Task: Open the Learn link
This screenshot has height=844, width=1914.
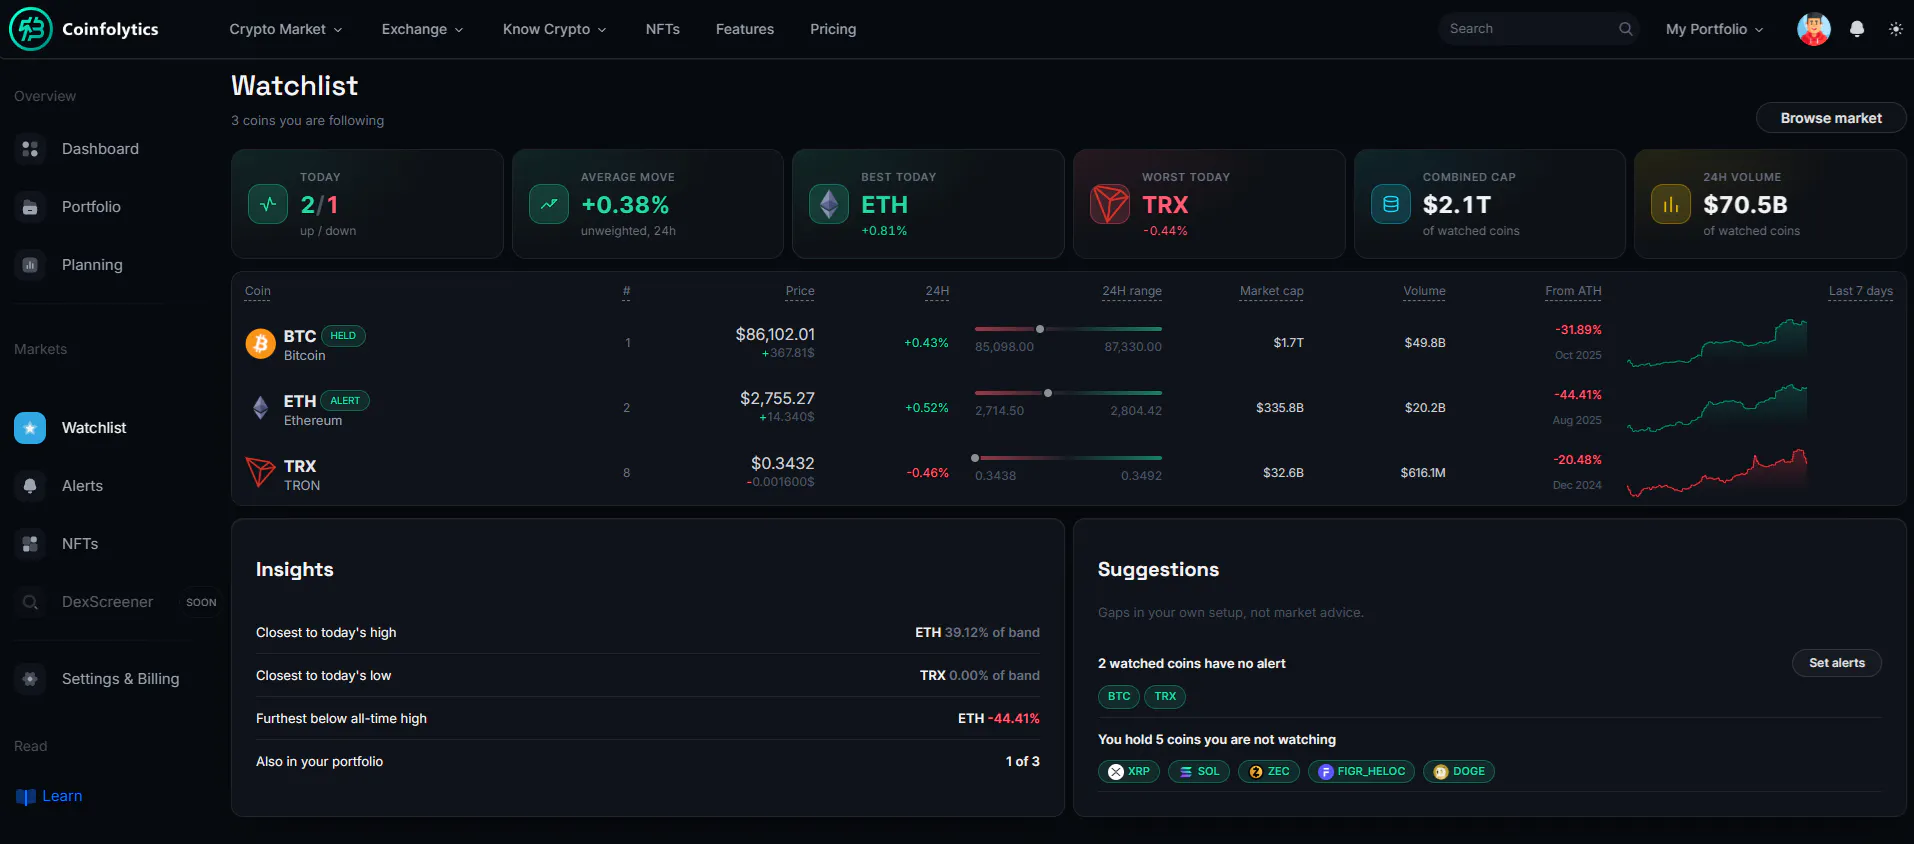Action: tap(62, 797)
